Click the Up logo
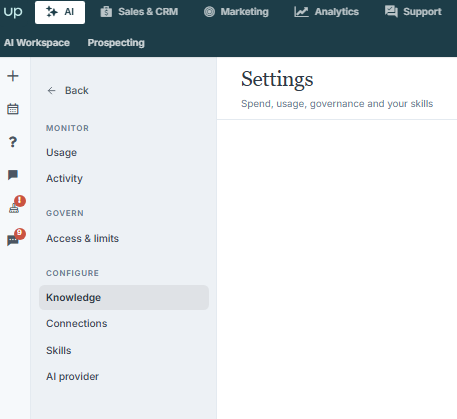This screenshot has height=419, width=457. coord(13,12)
